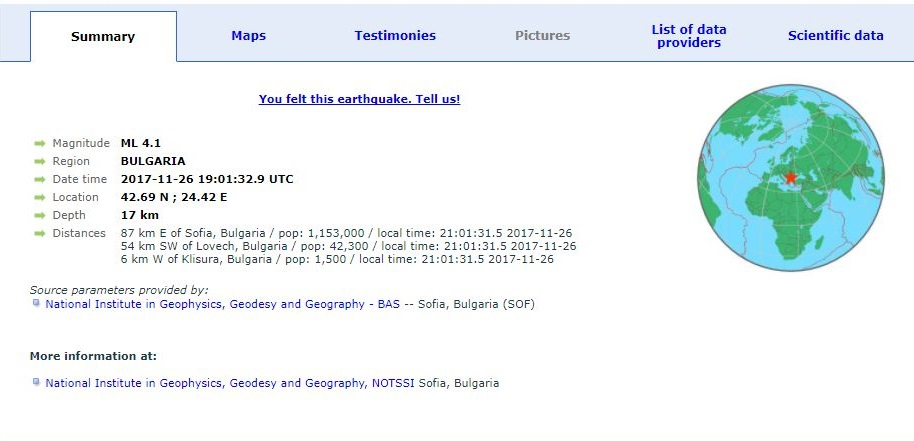Click green arrow beside Magnitude
The height and width of the screenshot is (441, 914).
tap(40, 143)
